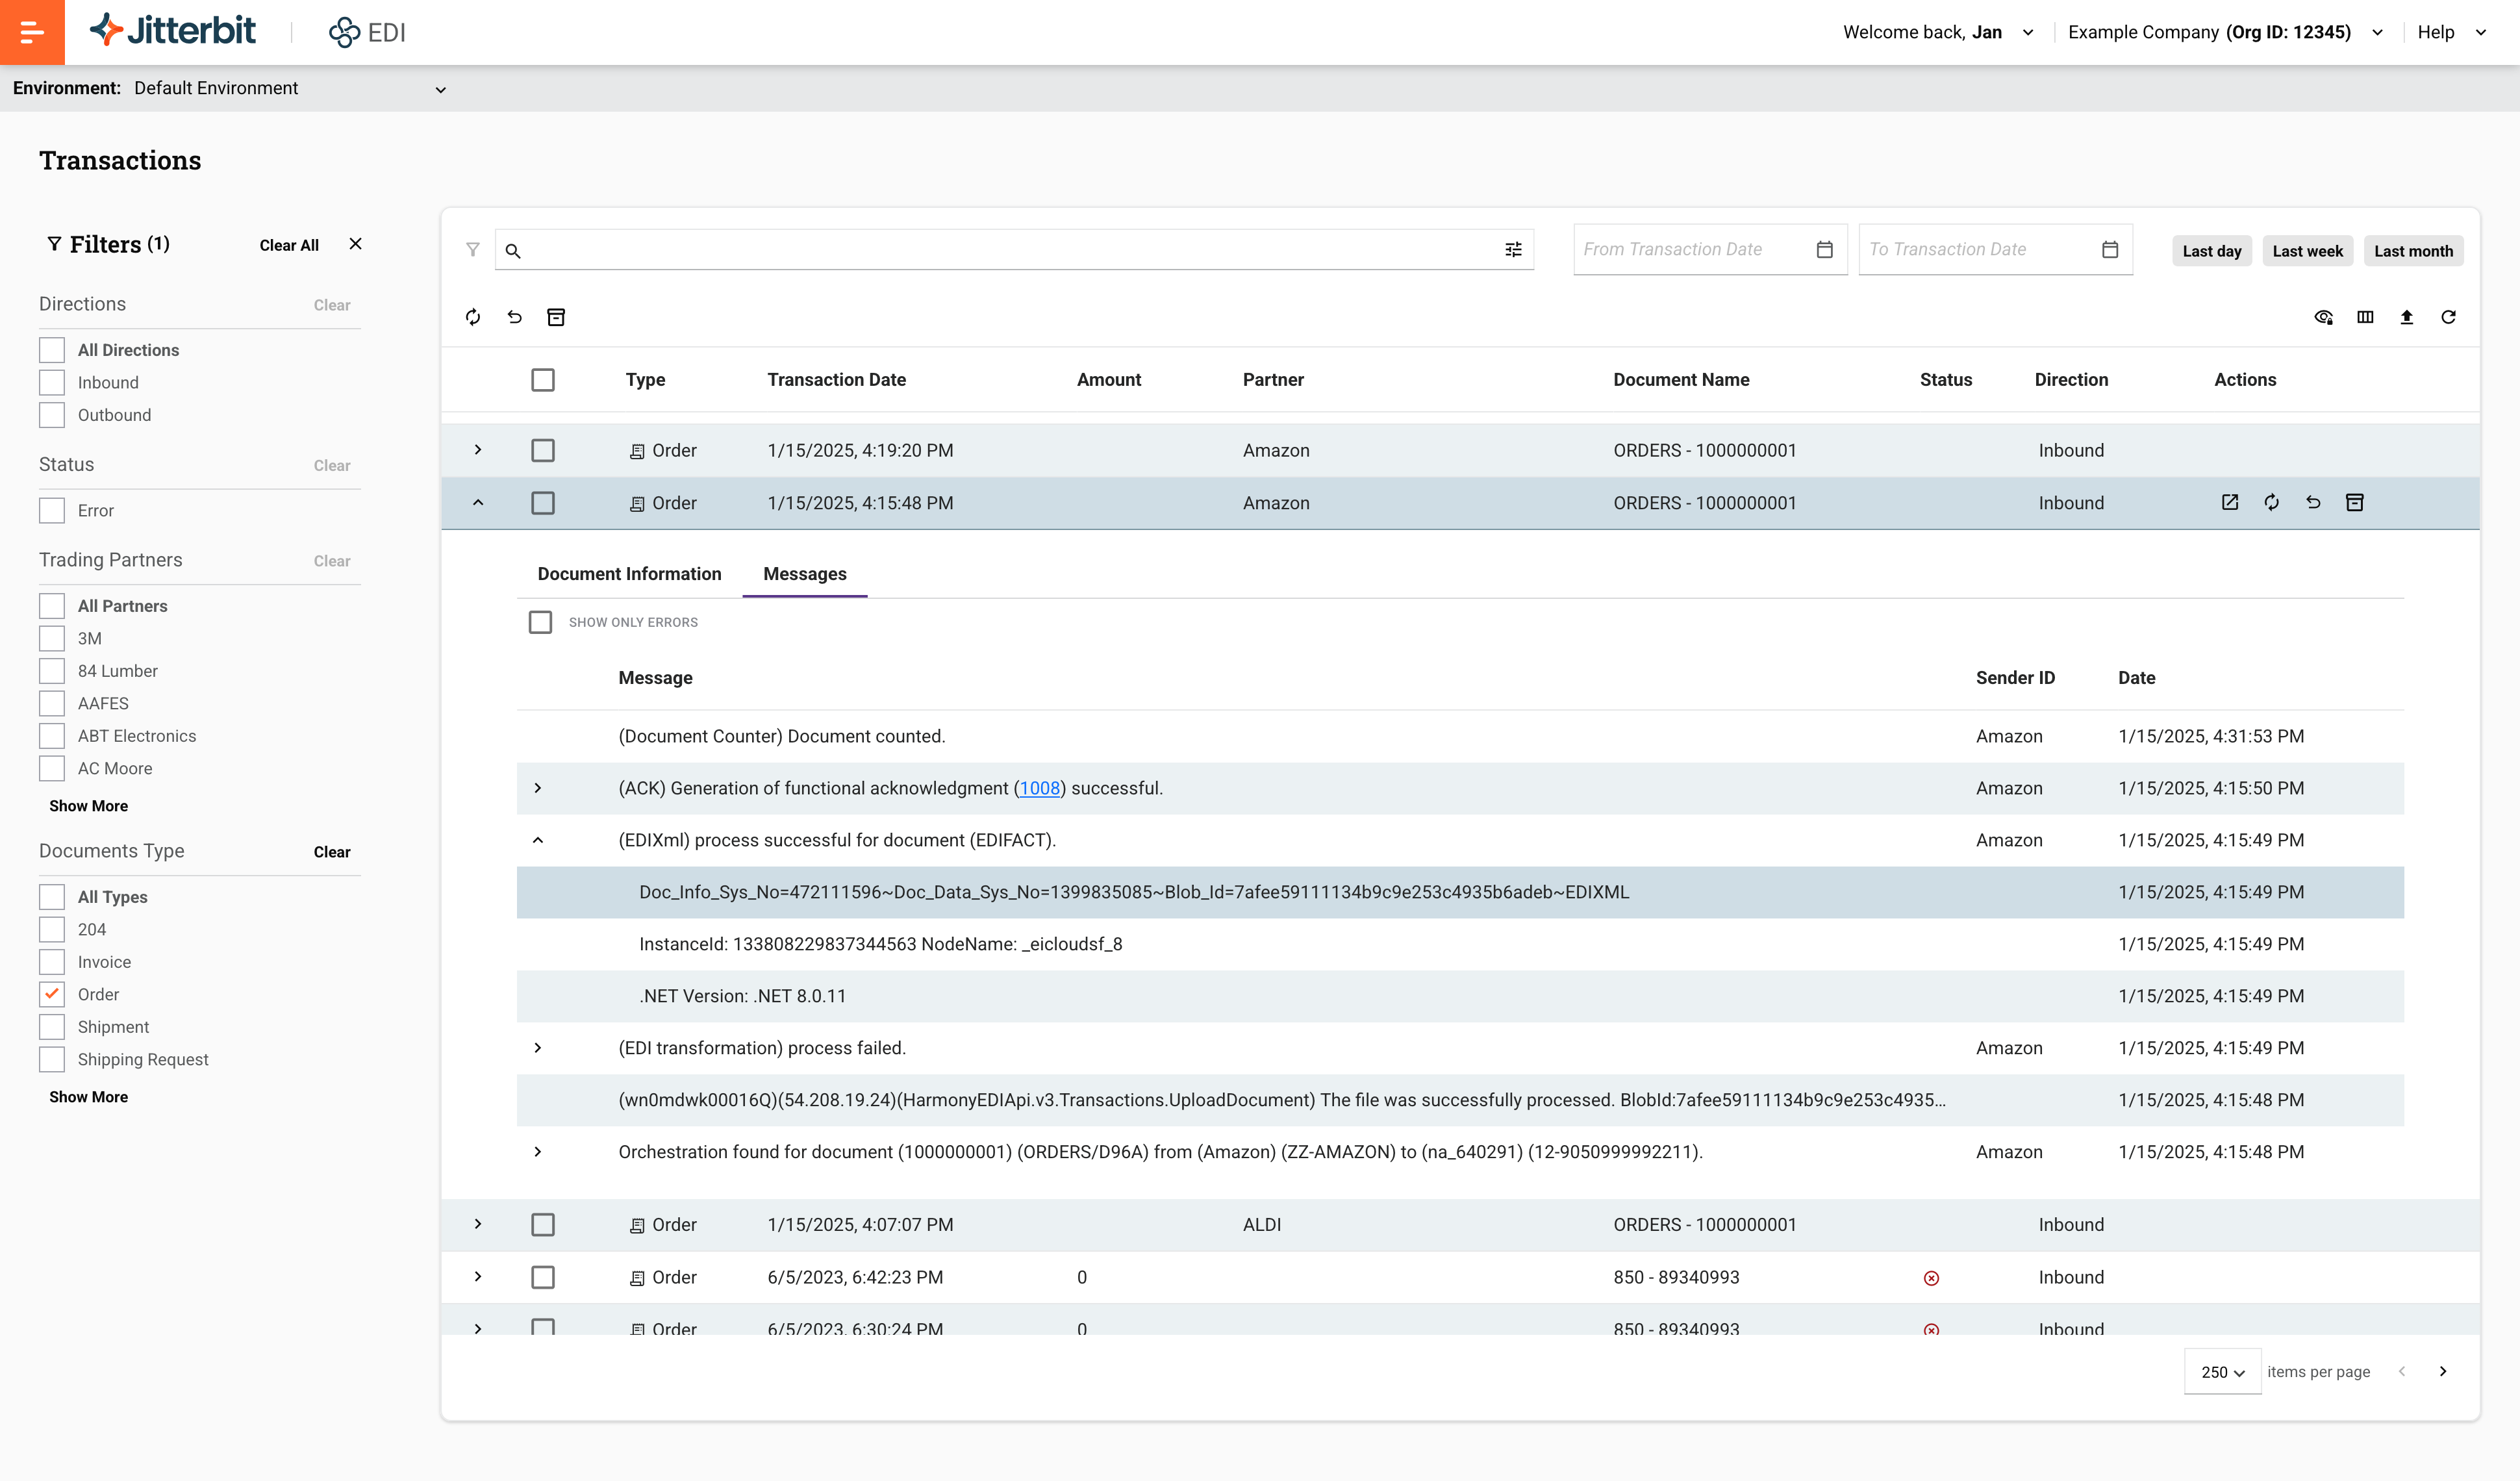Select all rows via header checkbox
This screenshot has width=2520, height=1481.
[x=543, y=380]
